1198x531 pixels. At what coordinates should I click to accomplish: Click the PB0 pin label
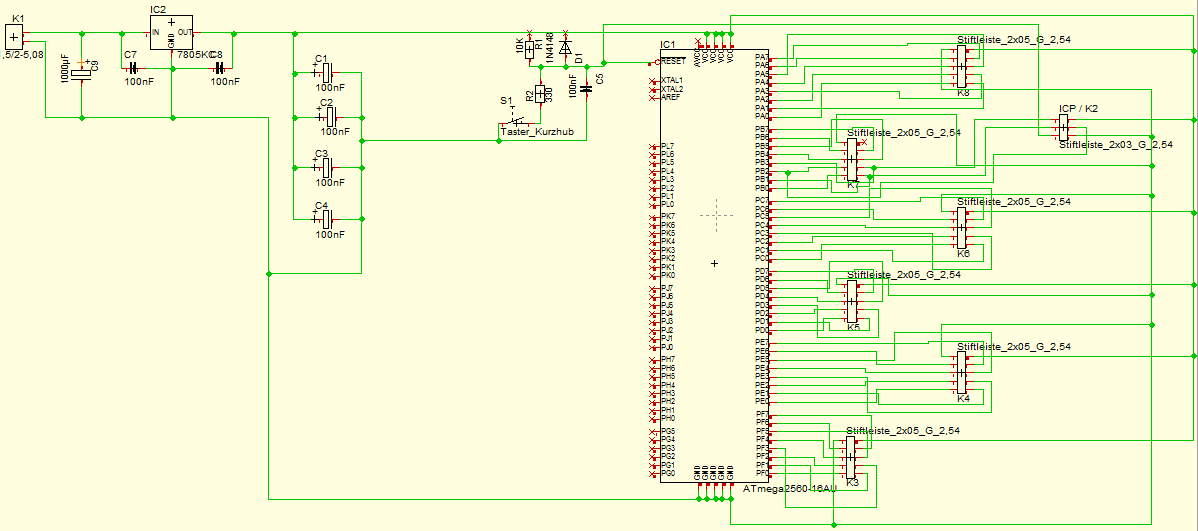coord(762,188)
